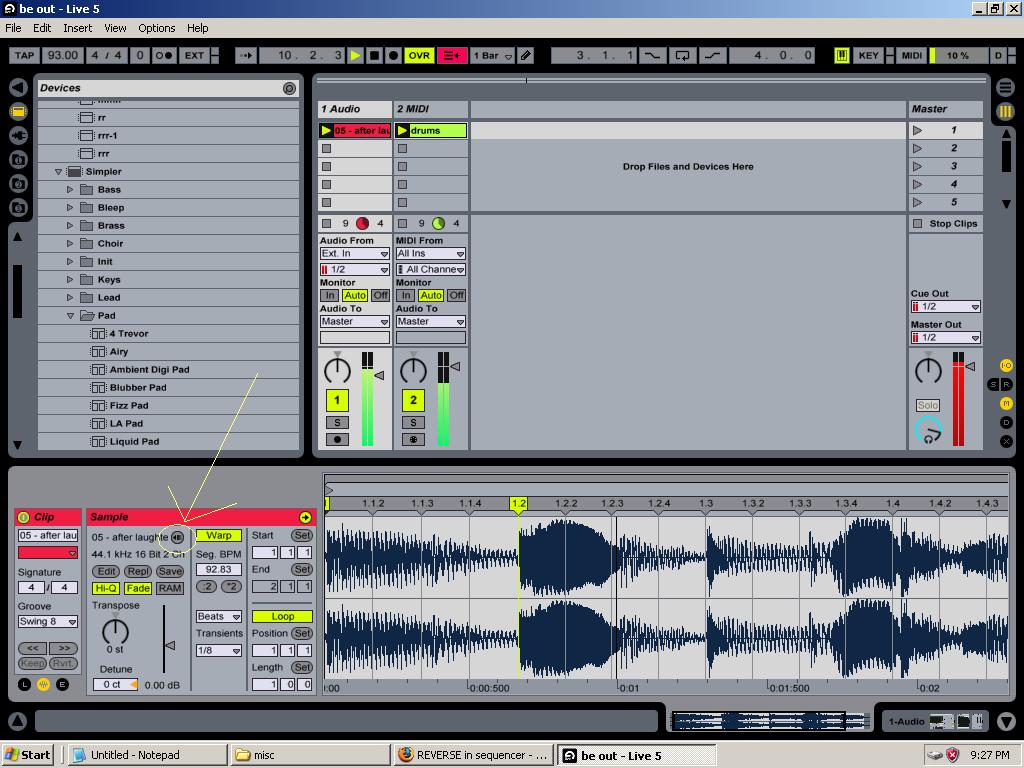Image resolution: width=1024 pixels, height=768 pixels.
Task: Toggle the Follow arrow button
Action: (x=246, y=56)
